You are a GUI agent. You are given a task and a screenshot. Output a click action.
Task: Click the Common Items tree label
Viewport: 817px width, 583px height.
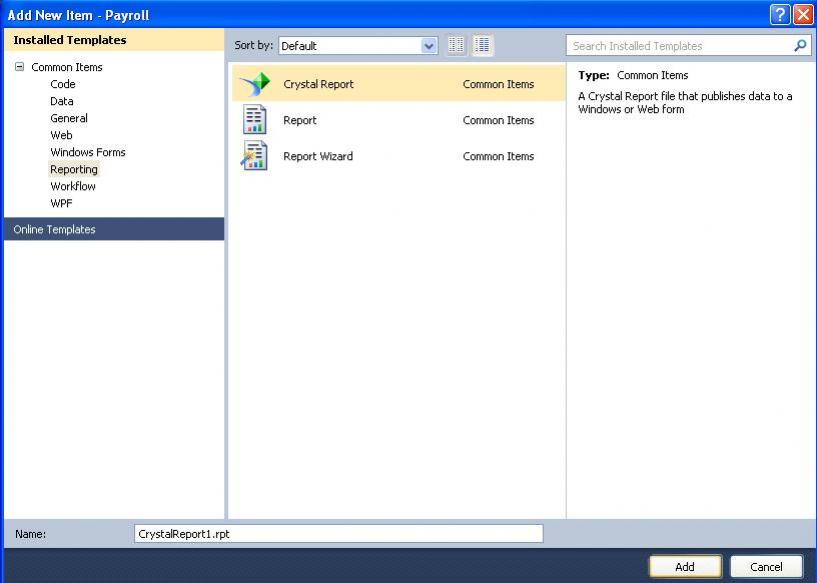67,67
